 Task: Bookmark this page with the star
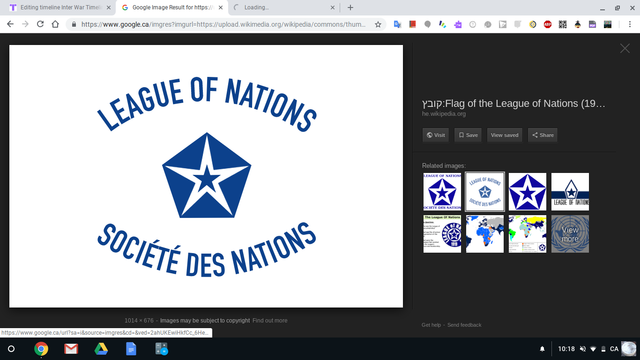378,24
